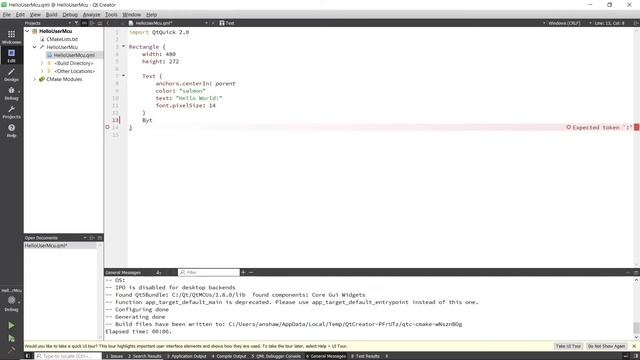Click the Line 13 Col position indicator
This screenshot has width=640, height=360.
pyautogui.click(x=610, y=23)
